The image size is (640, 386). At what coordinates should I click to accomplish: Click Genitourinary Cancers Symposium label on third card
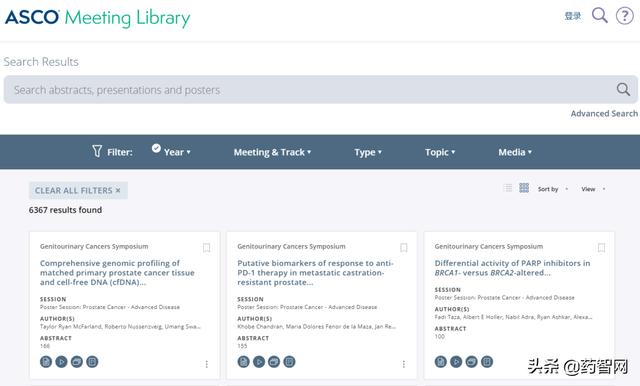point(489,246)
